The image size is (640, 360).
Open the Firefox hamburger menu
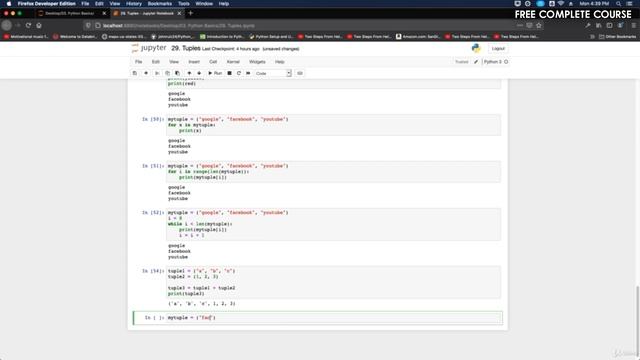(633, 25)
